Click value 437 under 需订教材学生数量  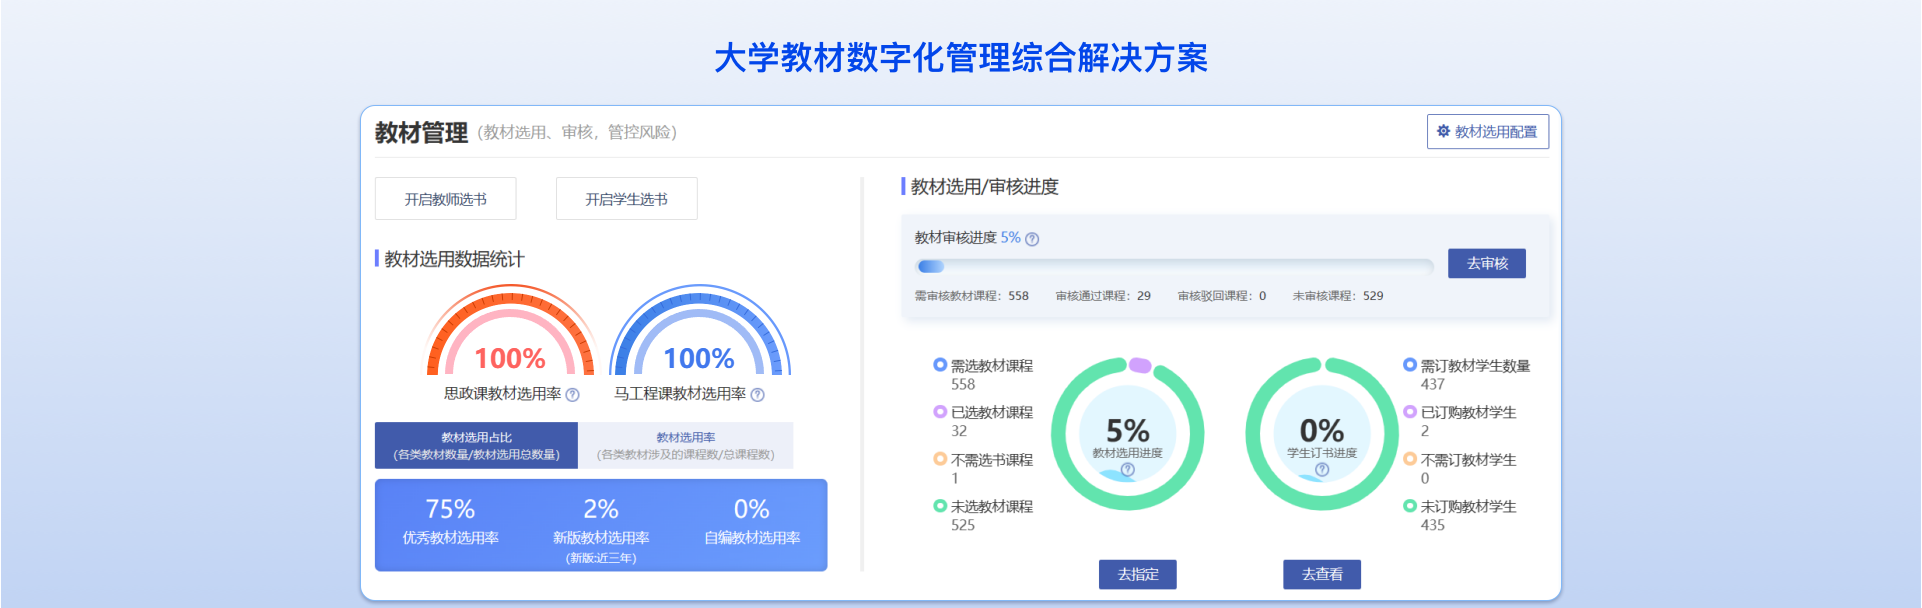[1433, 384]
